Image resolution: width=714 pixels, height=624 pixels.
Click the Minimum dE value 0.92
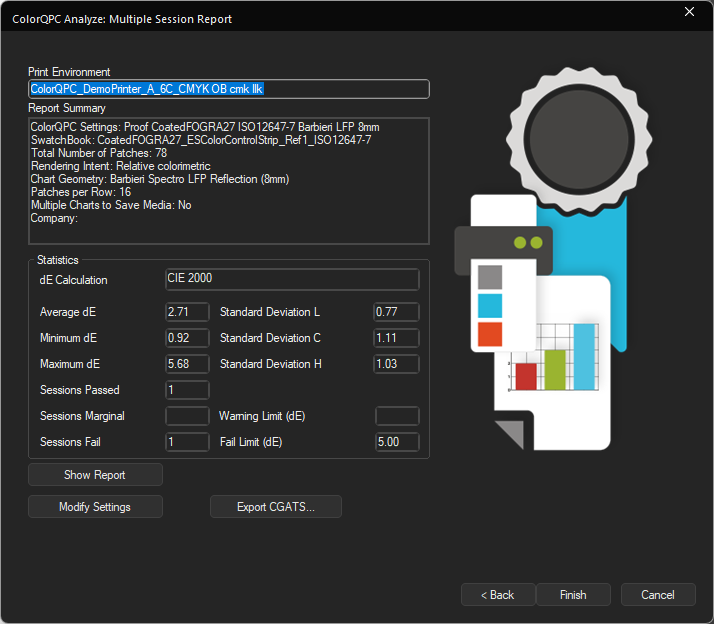(187, 338)
